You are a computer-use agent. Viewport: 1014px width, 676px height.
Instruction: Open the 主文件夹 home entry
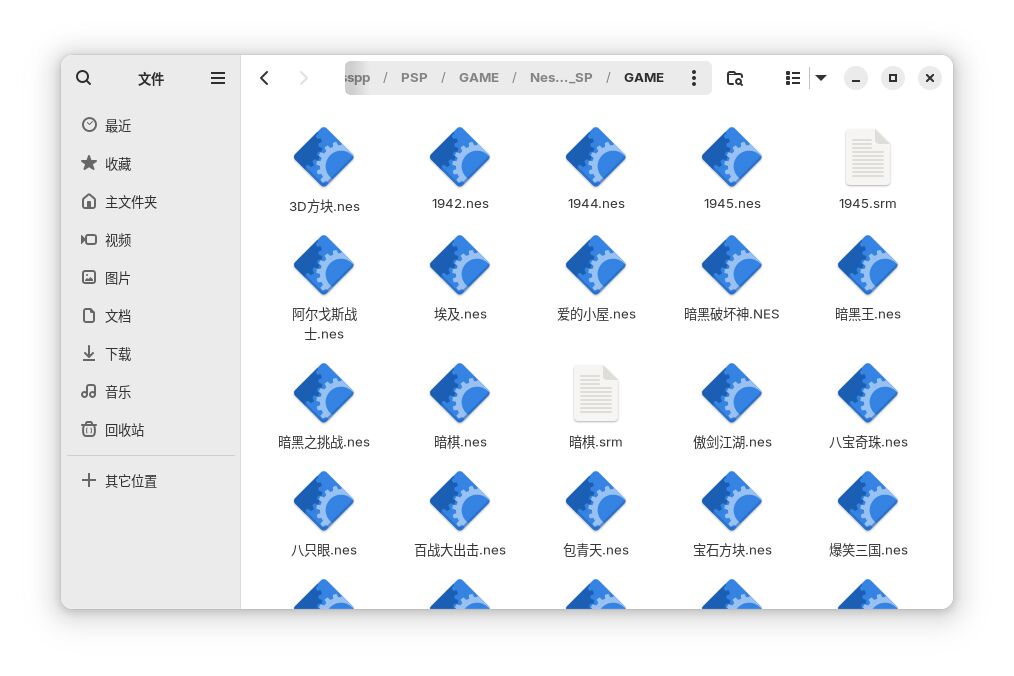pyautogui.click(x=129, y=202)
